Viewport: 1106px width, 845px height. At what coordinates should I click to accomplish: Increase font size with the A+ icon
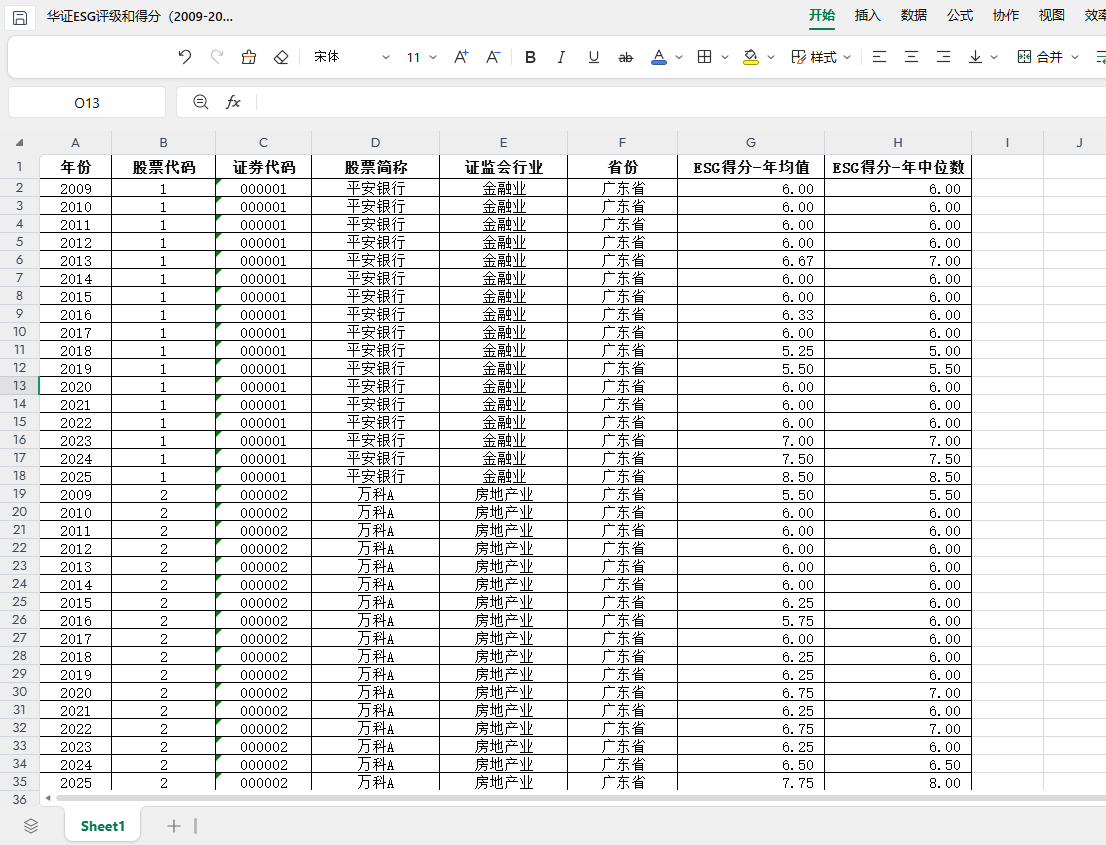[x=461, y=57]
